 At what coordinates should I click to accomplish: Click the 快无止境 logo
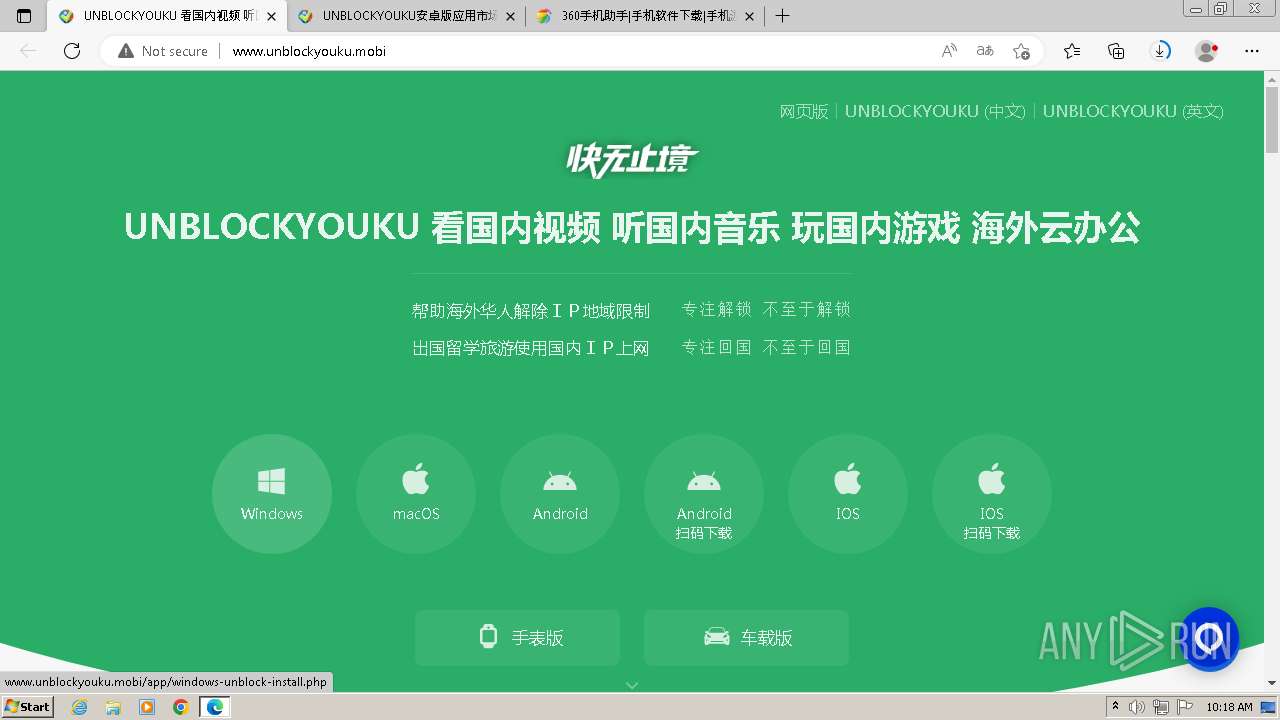[632, 160]
